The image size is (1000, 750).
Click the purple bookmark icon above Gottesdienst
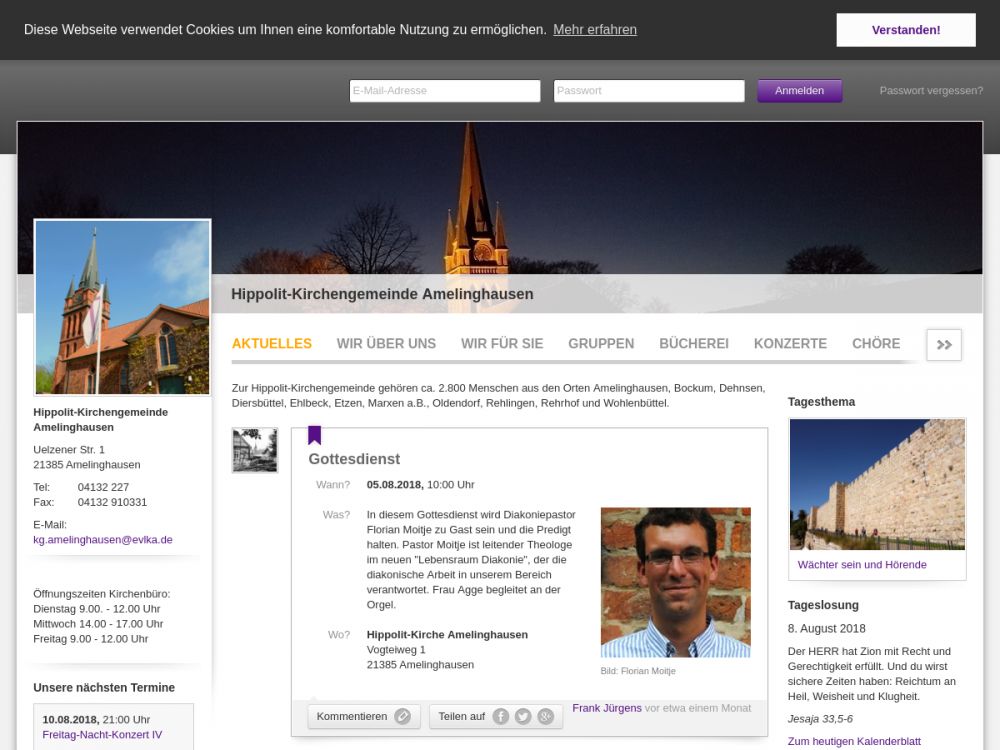pos(314,435)
